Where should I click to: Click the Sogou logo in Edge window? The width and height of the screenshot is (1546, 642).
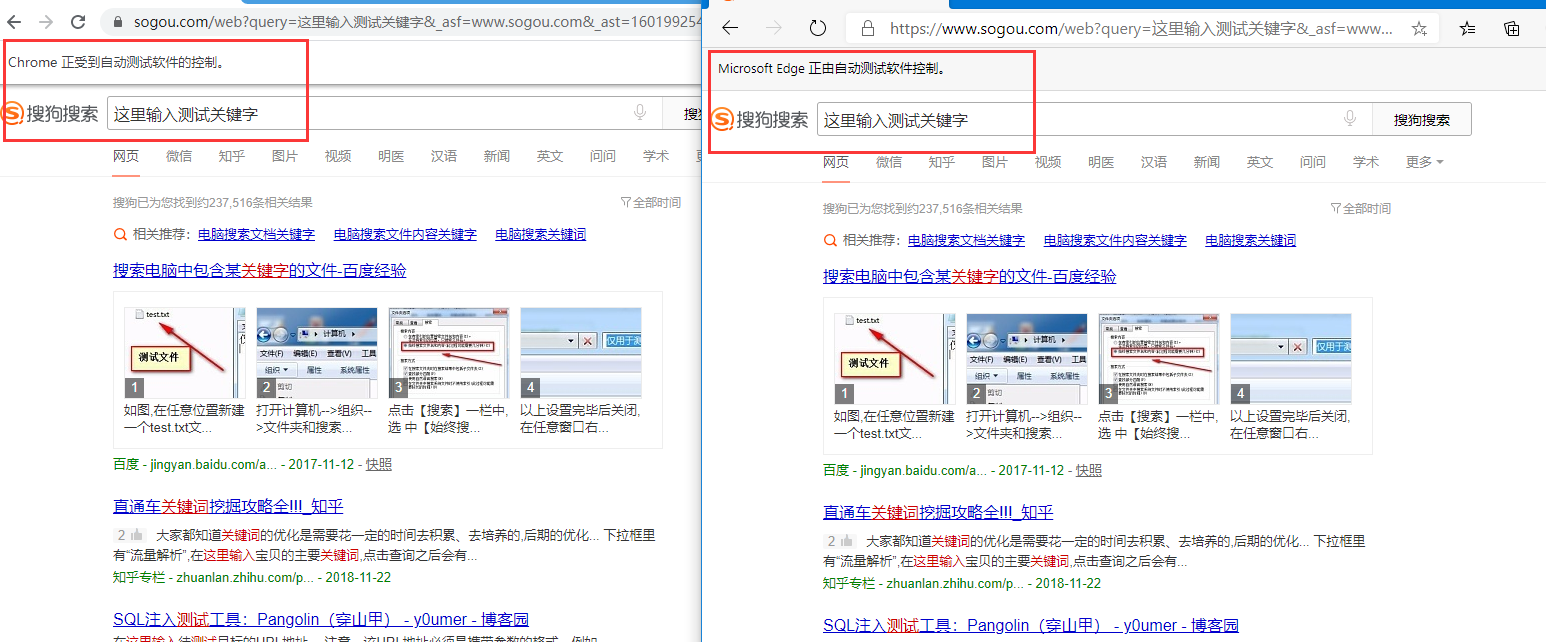coord(760,119)
